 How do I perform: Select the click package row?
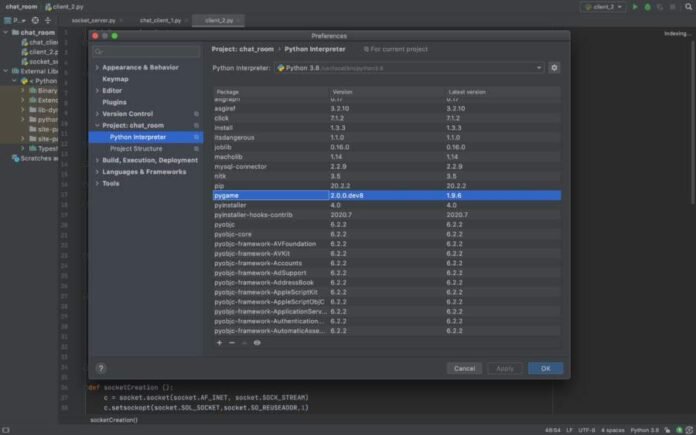click(387, 118)
